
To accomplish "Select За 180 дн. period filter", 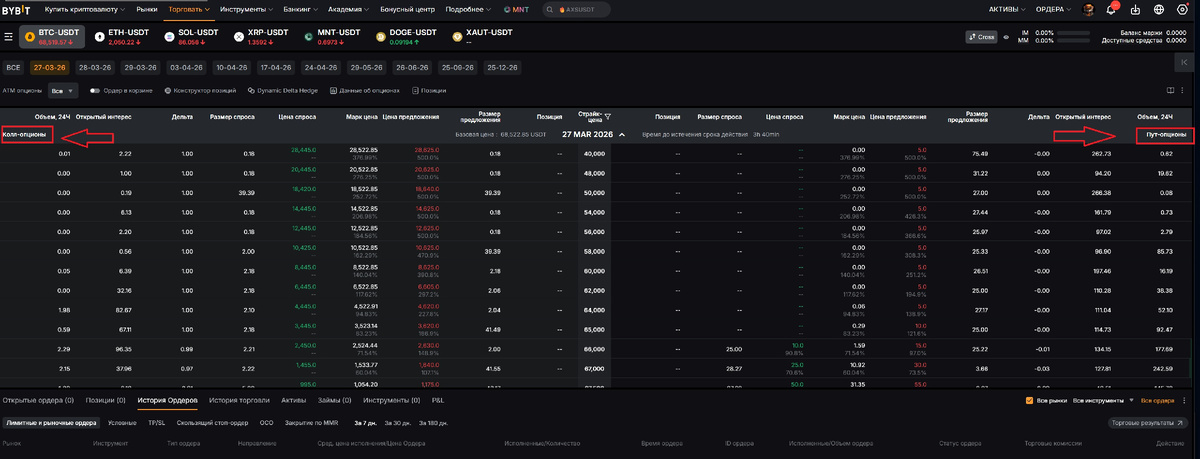I will point(435,423).
